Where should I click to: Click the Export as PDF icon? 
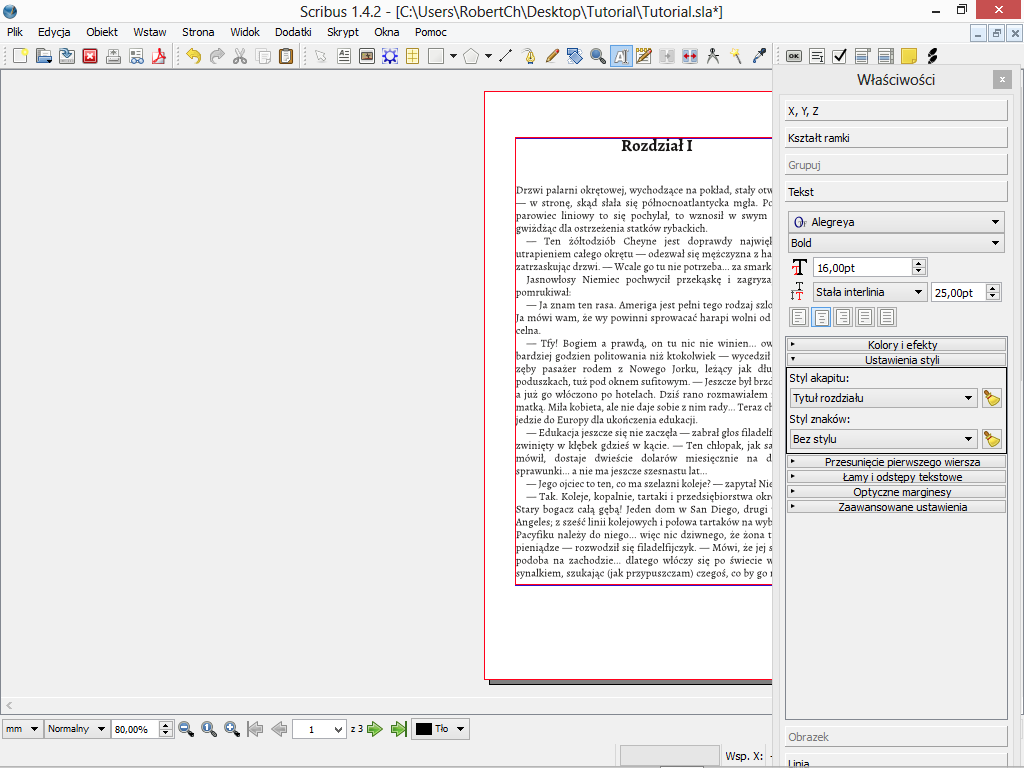coord(158,56)
